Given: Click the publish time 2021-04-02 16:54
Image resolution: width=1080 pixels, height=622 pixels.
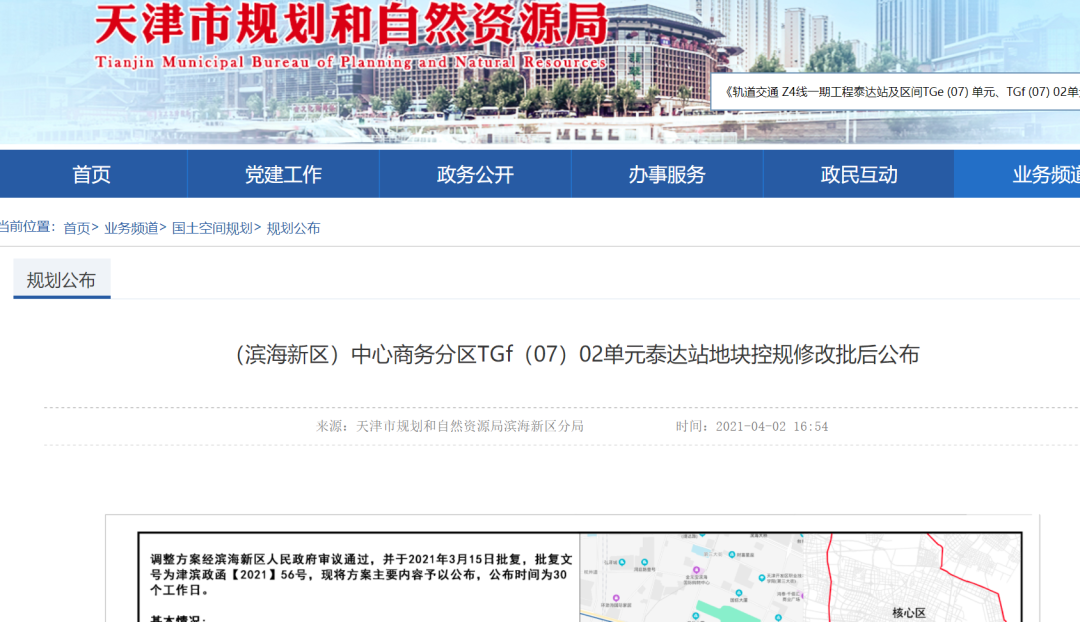Looking at the screenshot, I should click(771, 426).
